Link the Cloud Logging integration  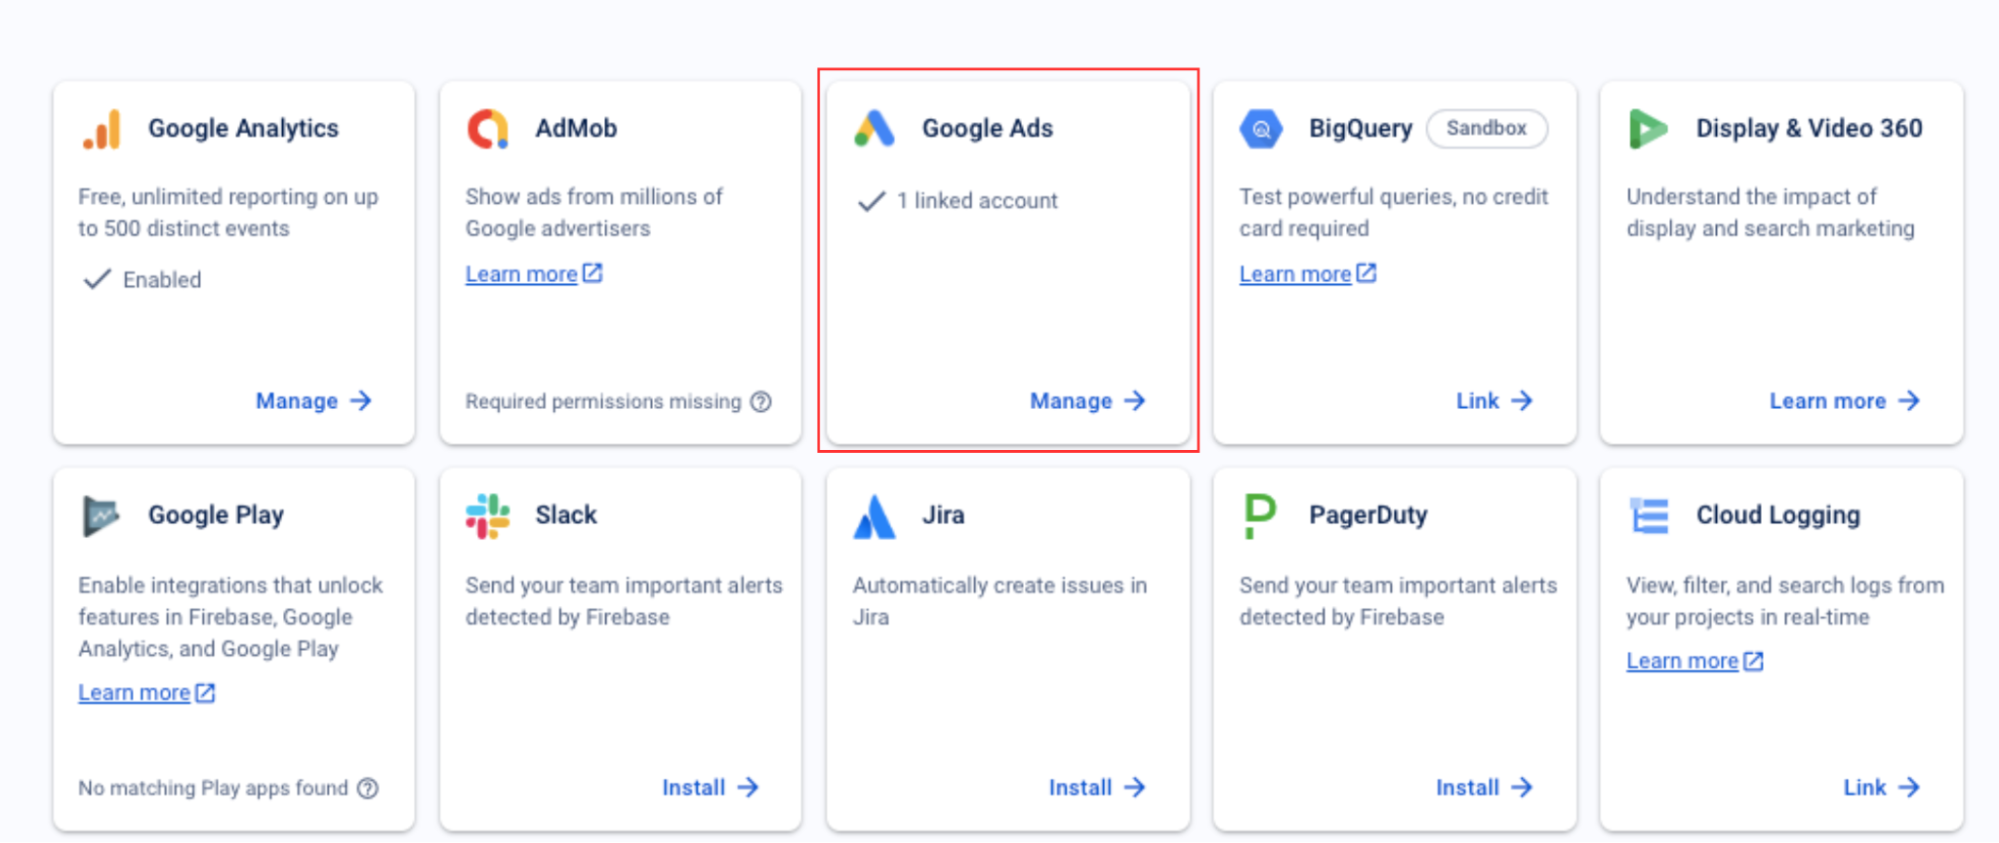(x=1880, y=788)
